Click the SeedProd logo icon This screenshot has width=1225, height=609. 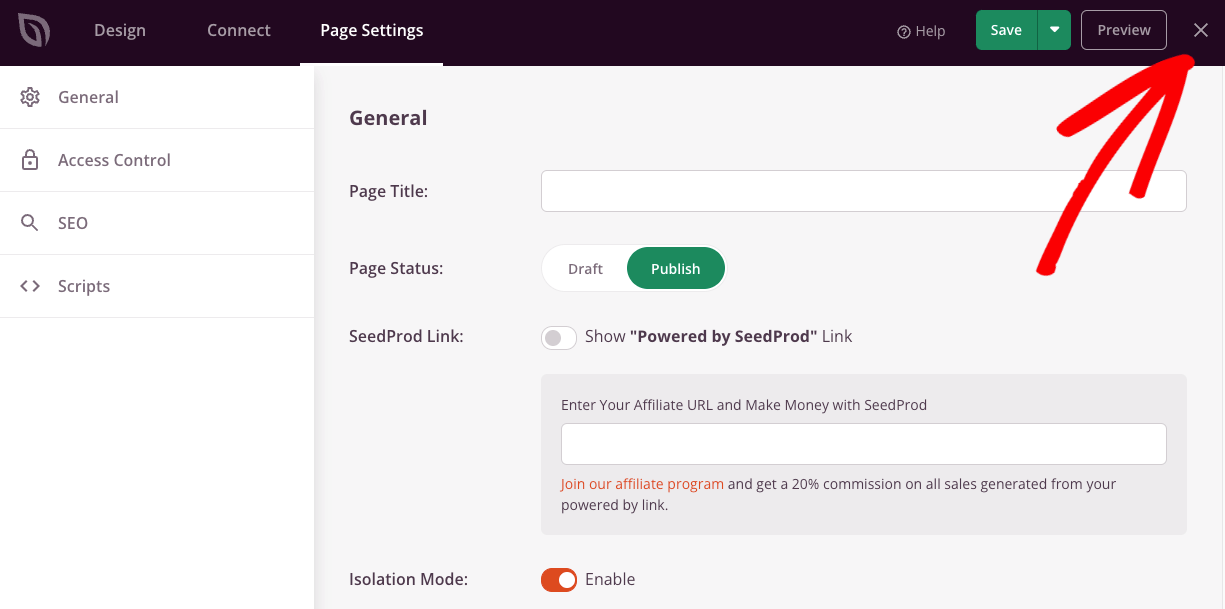33,30
